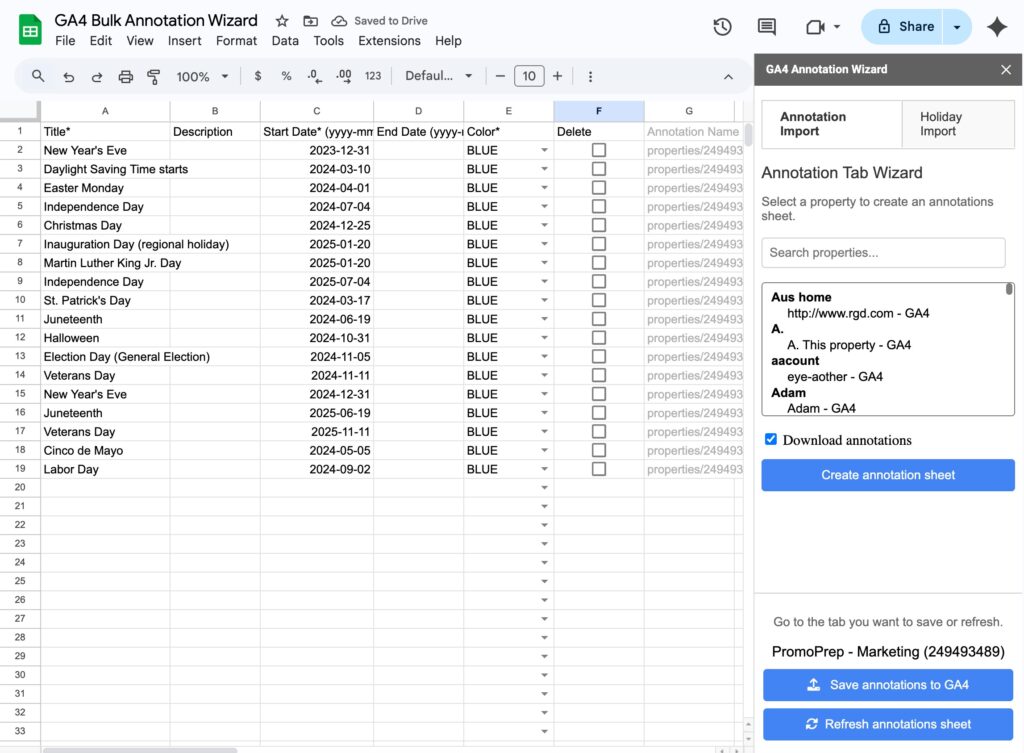Click the move to folder icon

click(x=311, y=21)
